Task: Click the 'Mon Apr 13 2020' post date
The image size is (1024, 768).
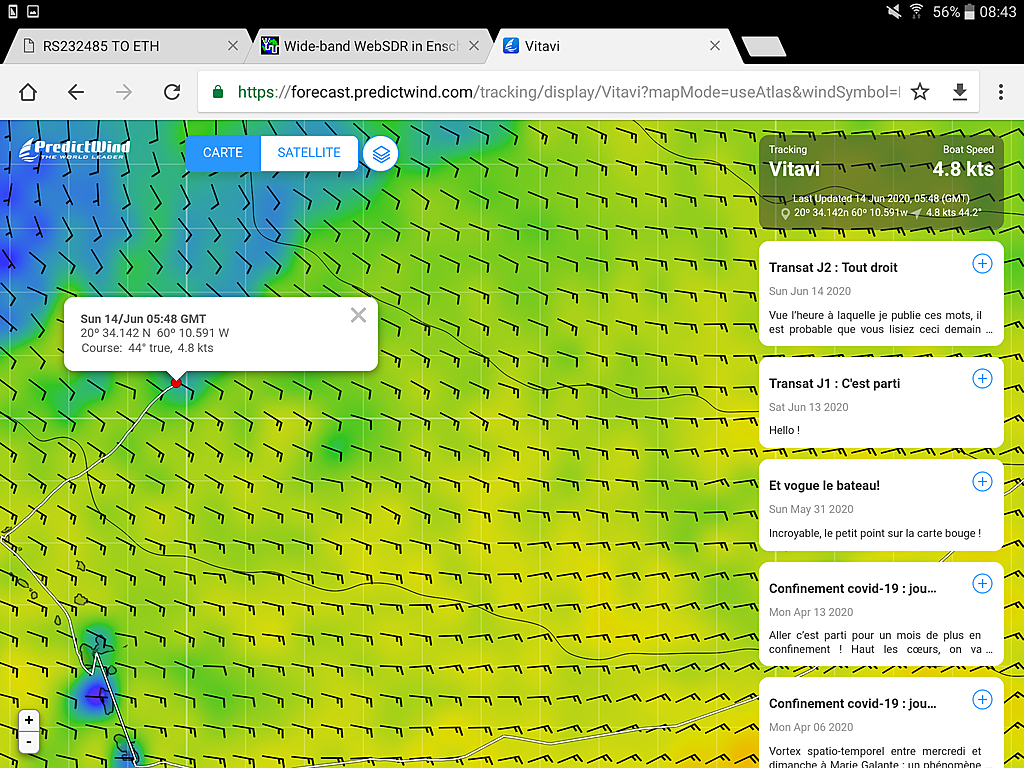Action: coord(811,612)
